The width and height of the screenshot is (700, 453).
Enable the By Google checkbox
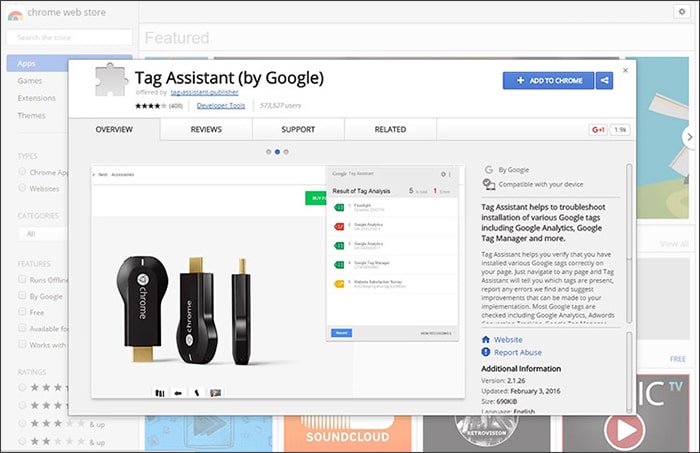click(22, 295)
